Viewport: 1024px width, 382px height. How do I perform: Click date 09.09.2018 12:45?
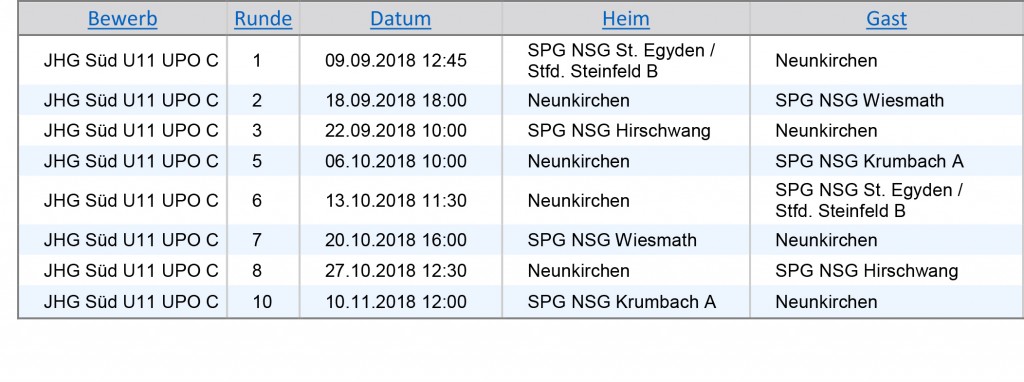[396, 61]
